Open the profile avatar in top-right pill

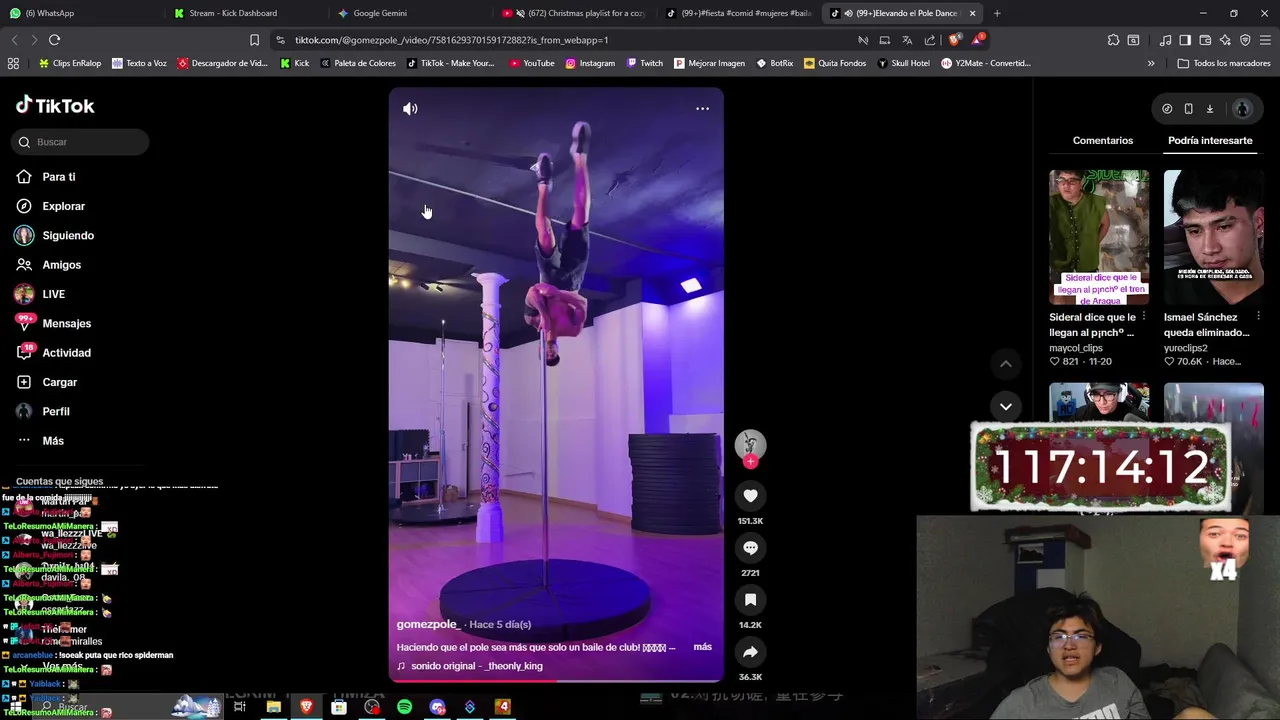(x=1242, y=108)
